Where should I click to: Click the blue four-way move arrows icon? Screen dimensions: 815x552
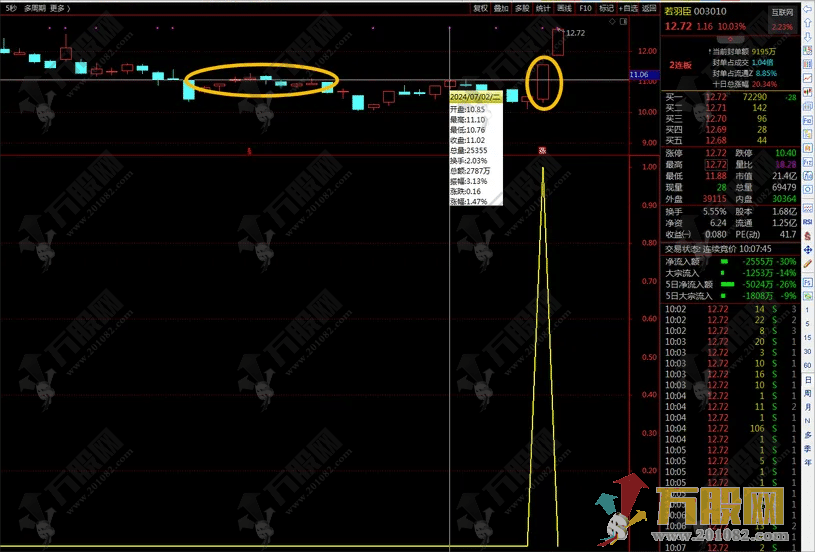(808, 250)
